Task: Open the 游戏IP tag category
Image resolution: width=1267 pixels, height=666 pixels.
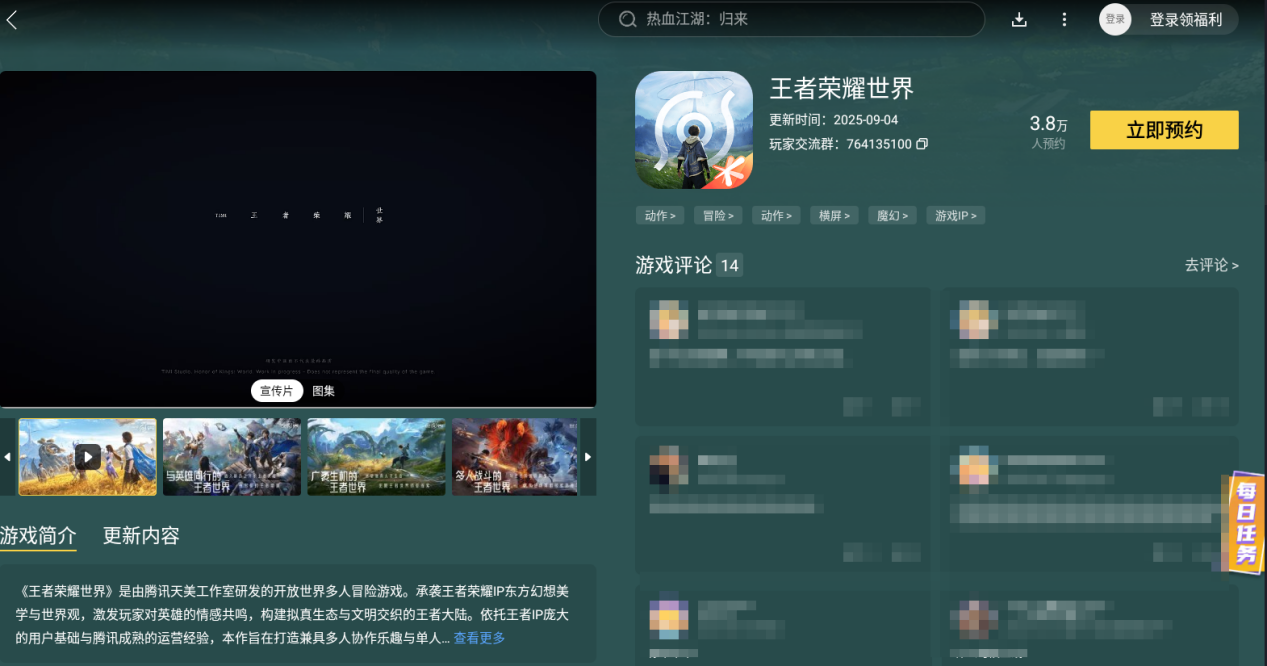Action: pos(954,214)
